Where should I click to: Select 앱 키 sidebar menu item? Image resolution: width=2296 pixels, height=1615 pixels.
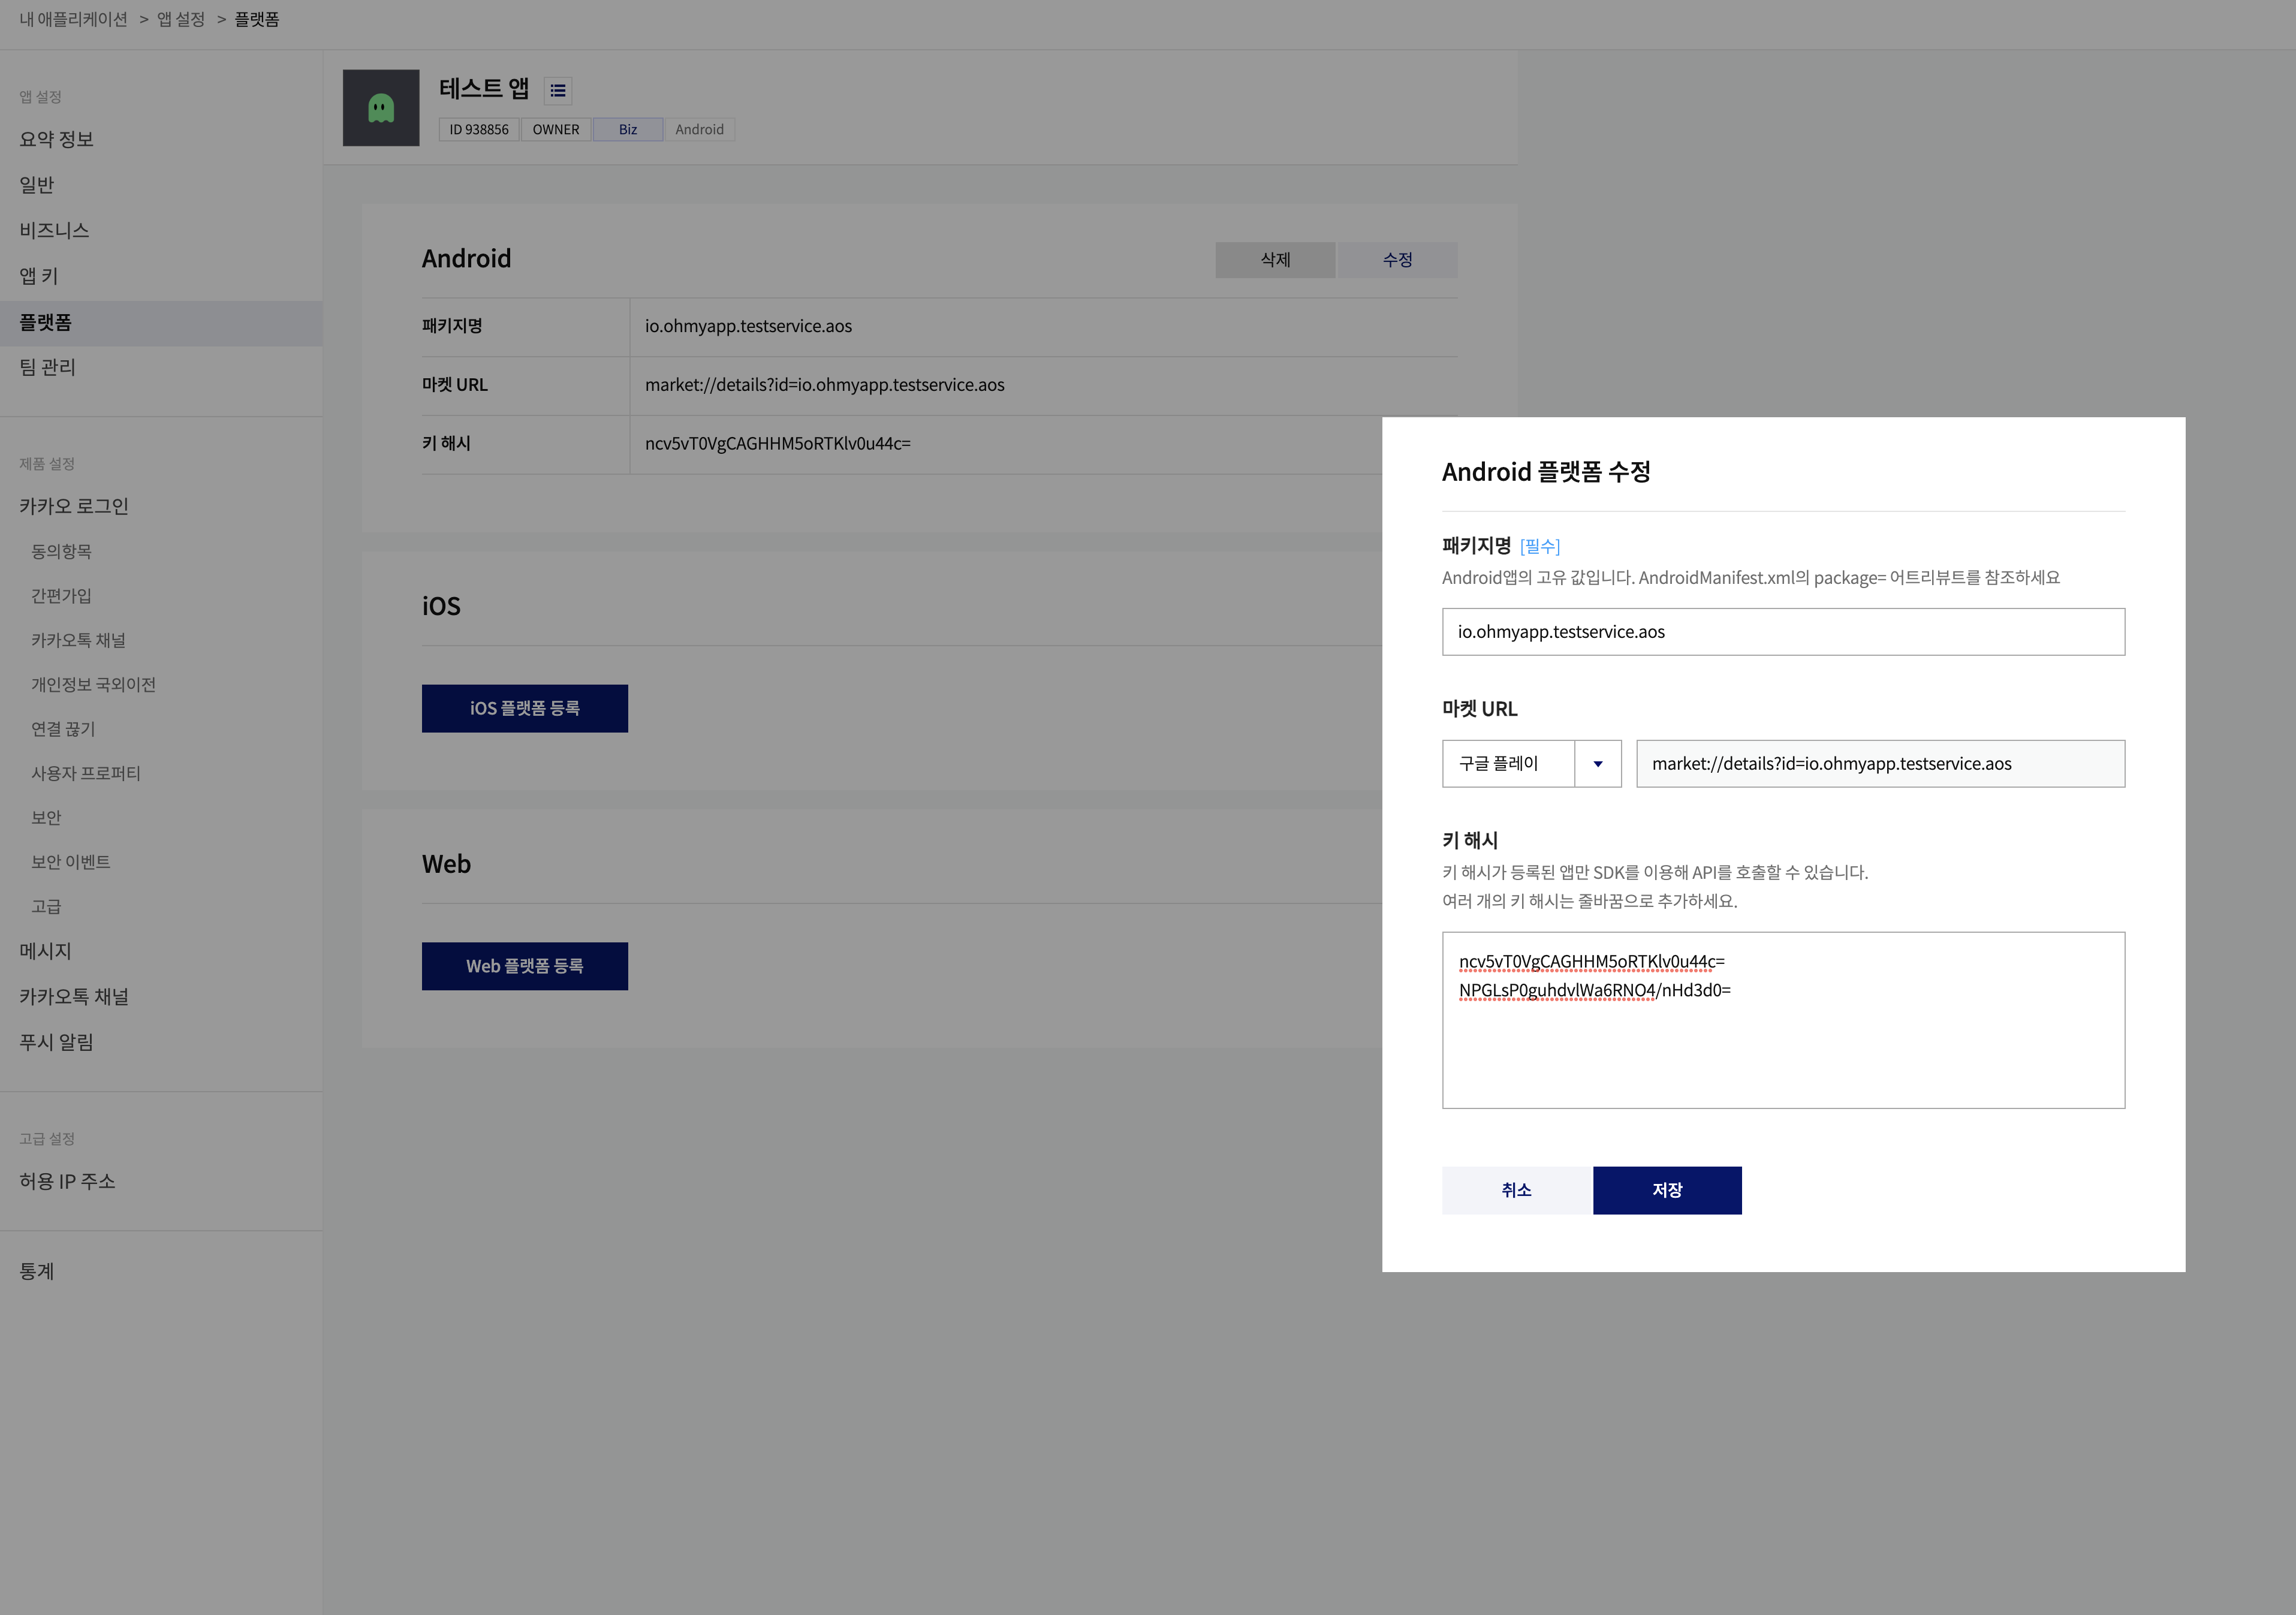click(x=39, y=276)
